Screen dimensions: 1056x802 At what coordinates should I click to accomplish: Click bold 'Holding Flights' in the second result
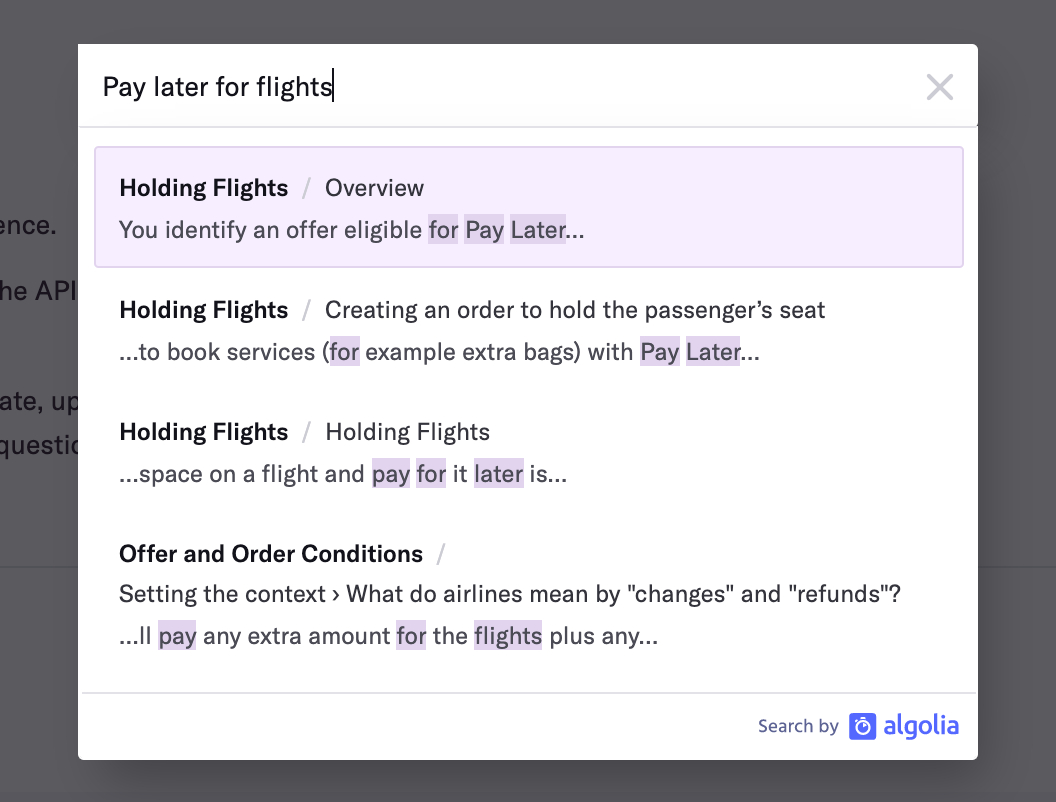coord(203,310)
